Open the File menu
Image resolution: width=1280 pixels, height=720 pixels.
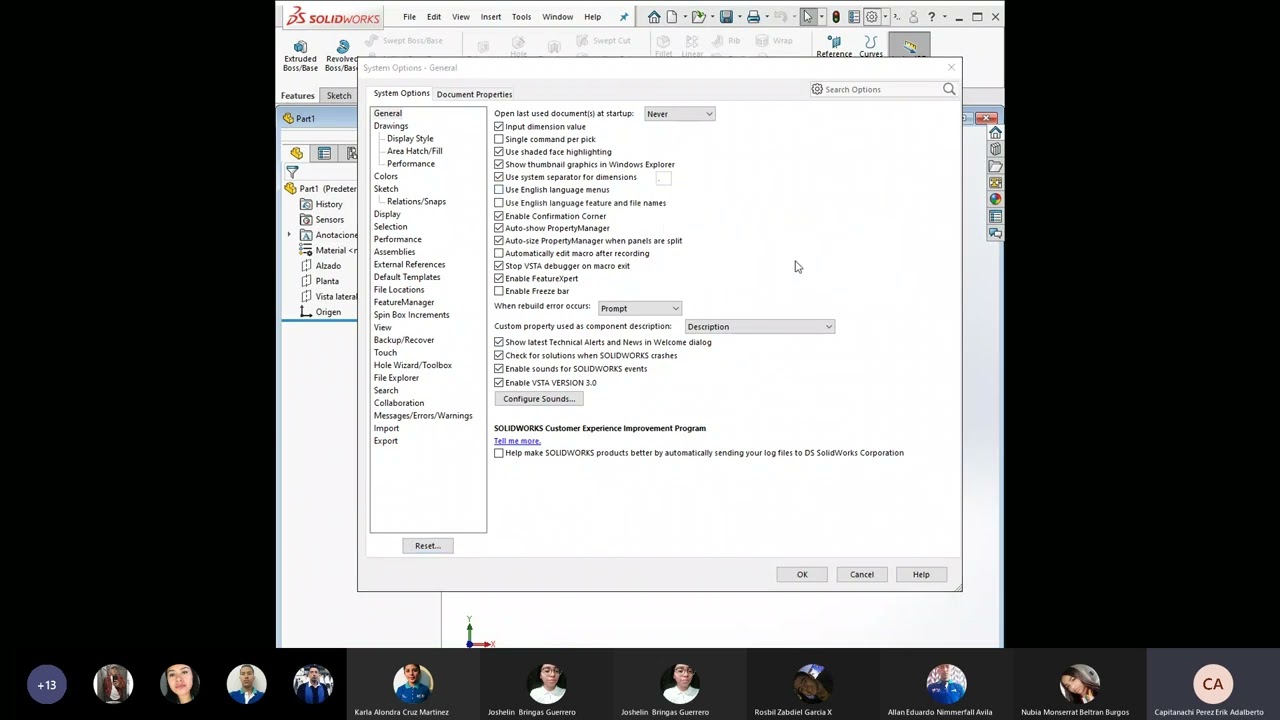coord(409,17)
